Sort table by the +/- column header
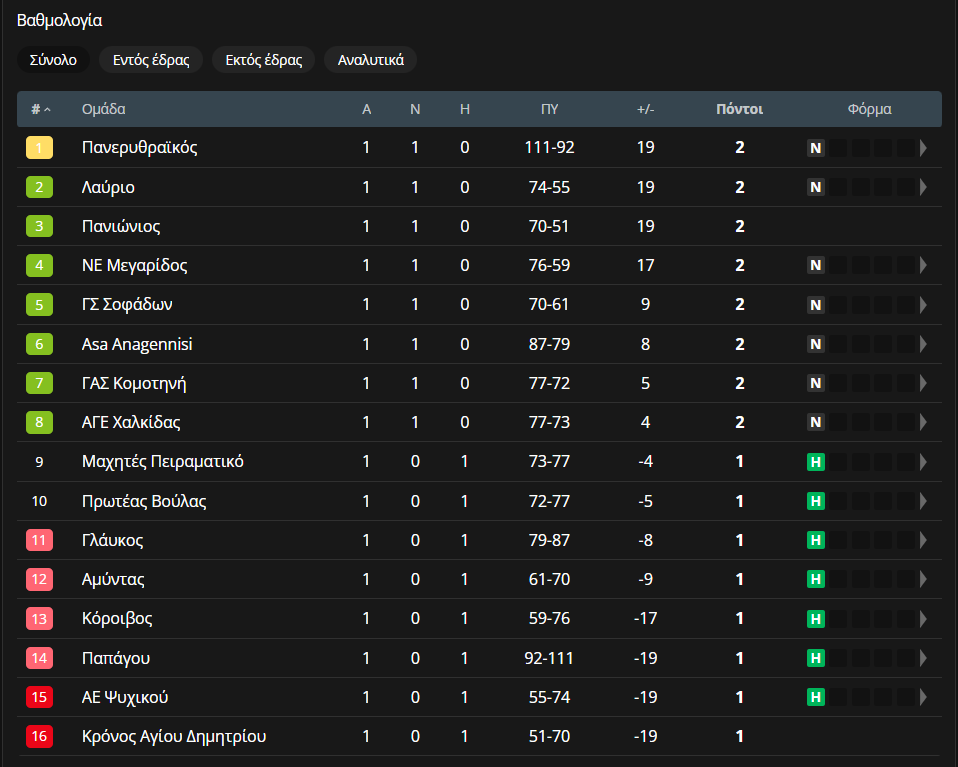 [645, 109]
